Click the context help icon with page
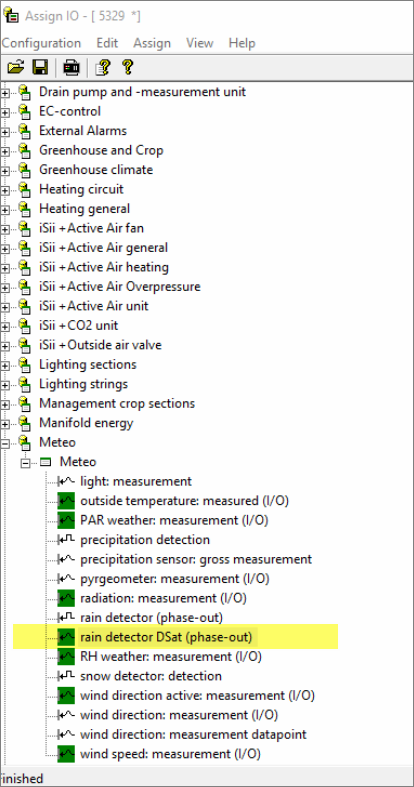Screen dimensions: 414x787 [x=102, y=67]
